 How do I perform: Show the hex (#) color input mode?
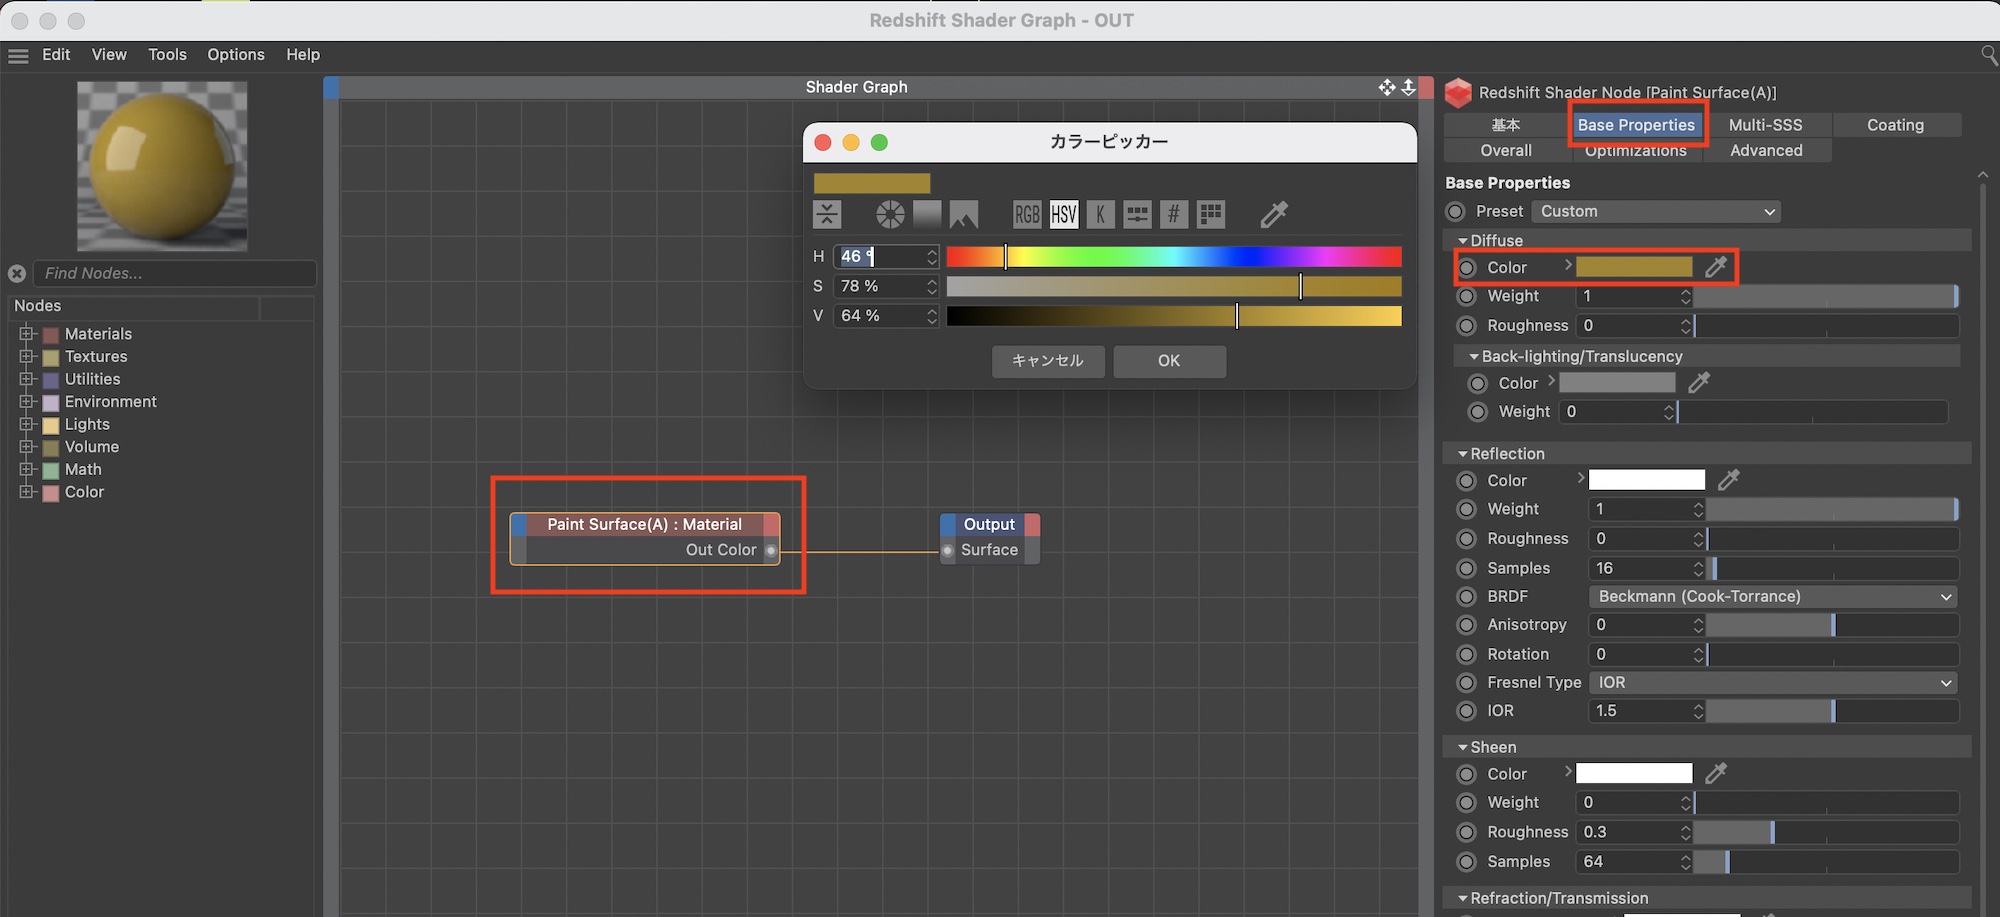1174,214
